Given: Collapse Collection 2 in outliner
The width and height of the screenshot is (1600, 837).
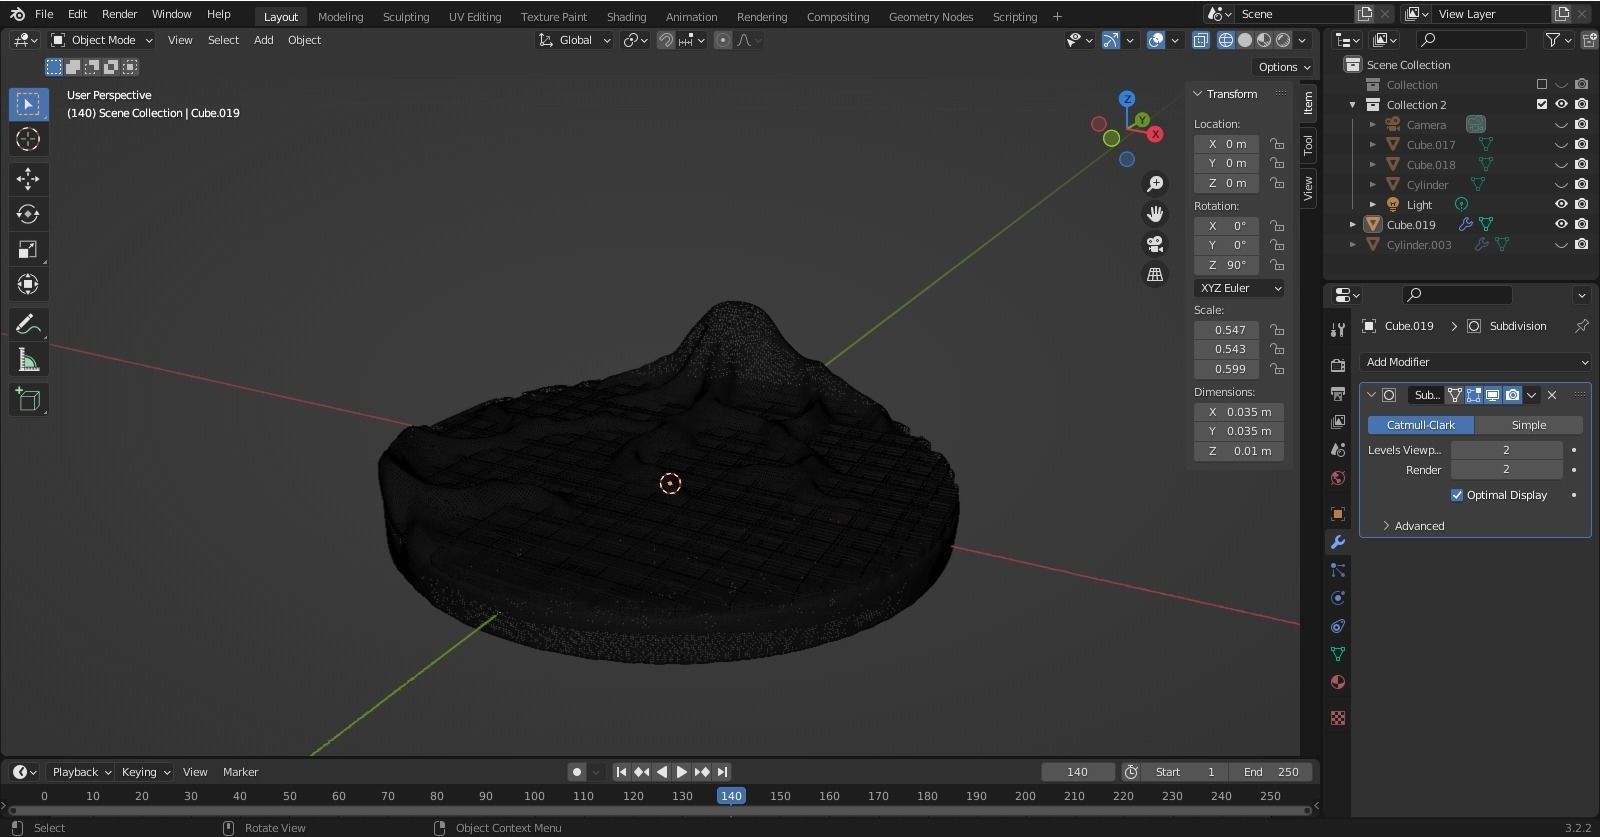Looking at the screenshot, I should click(1353, 105).
